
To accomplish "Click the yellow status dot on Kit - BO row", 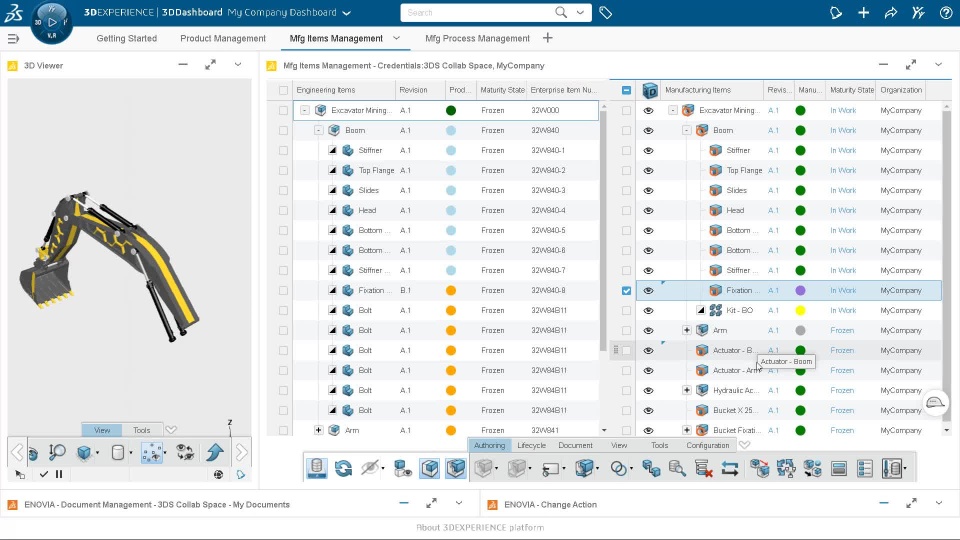I will pyautogui.click(x=800, y=310).
